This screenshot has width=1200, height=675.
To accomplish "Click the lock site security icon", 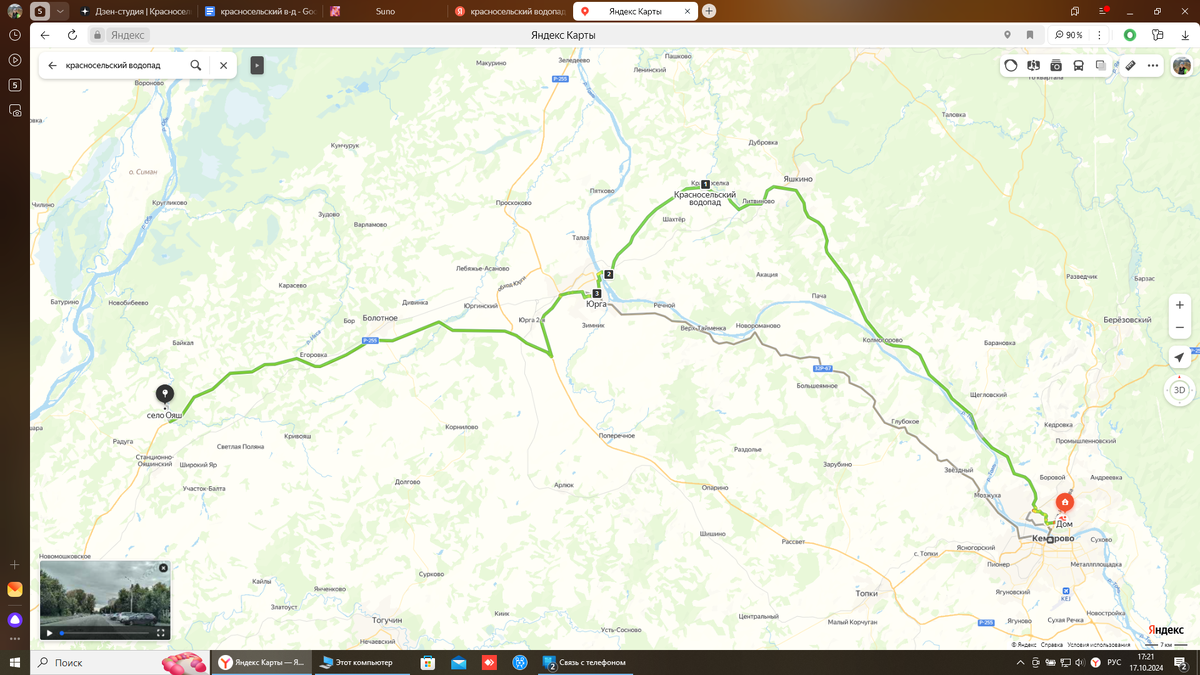I will [98, 35].
